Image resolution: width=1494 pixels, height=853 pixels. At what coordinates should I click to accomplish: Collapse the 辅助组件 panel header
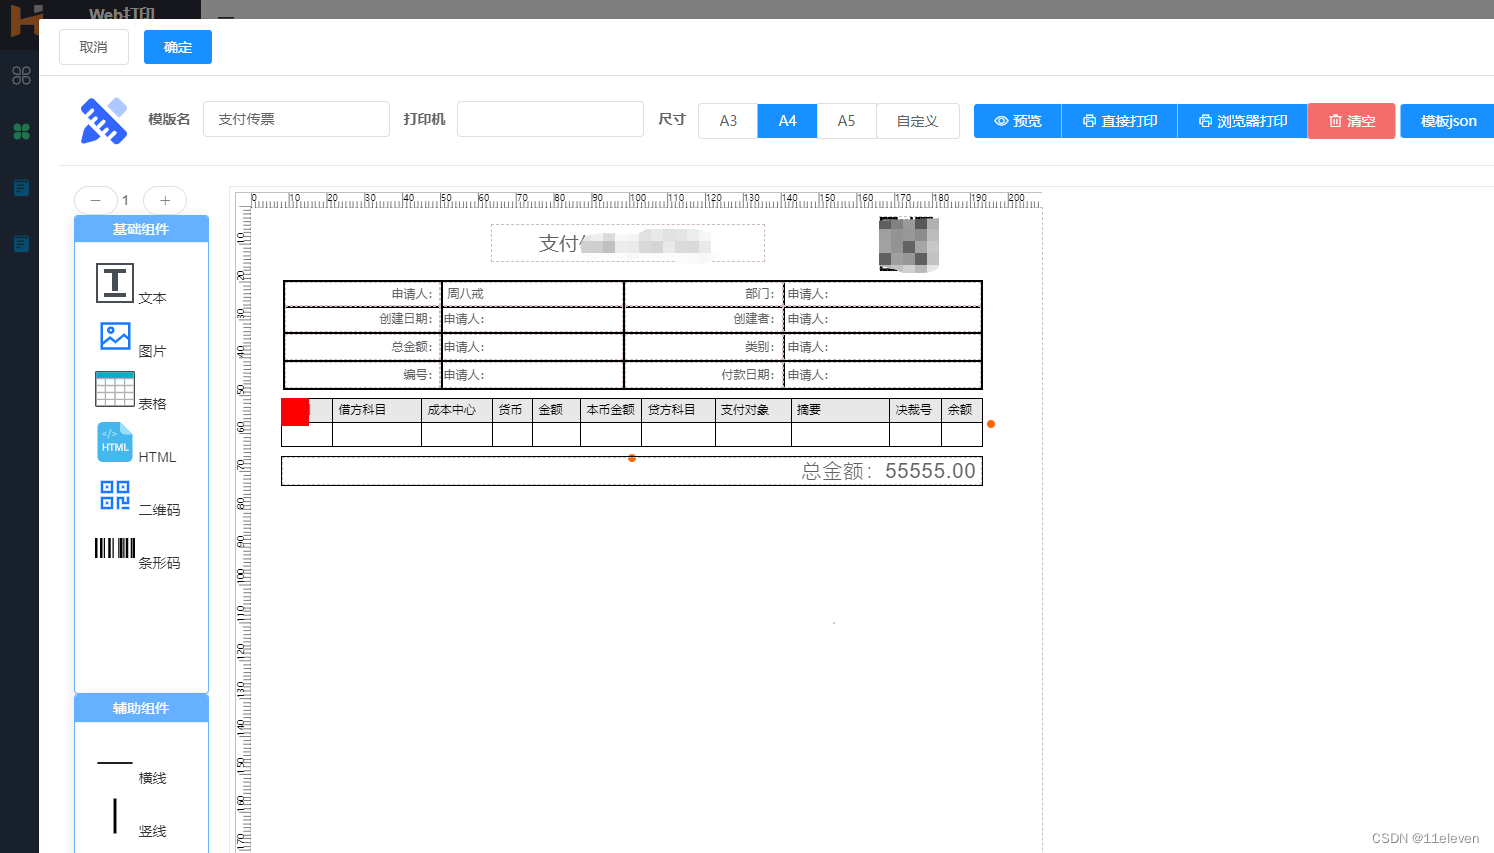[141, 708]
